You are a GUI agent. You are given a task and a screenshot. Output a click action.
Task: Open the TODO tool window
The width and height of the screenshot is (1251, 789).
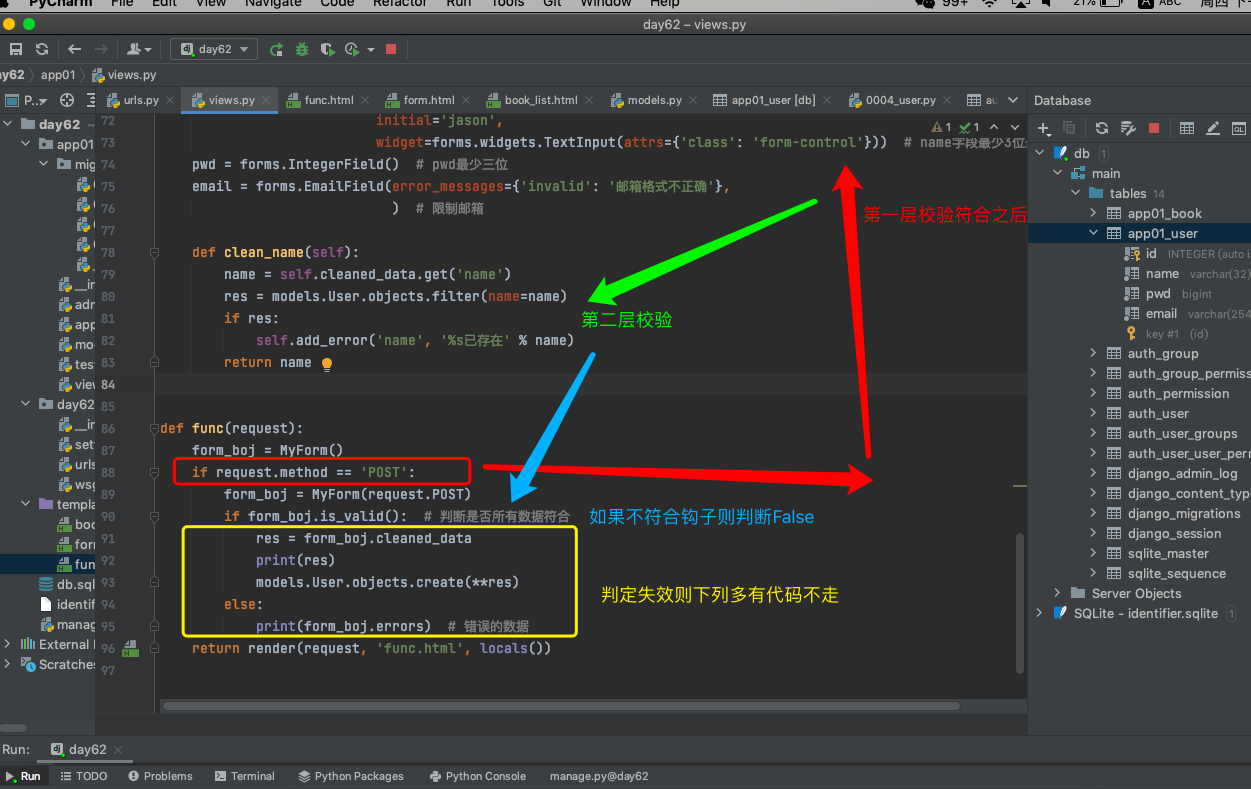coord(83,776)
